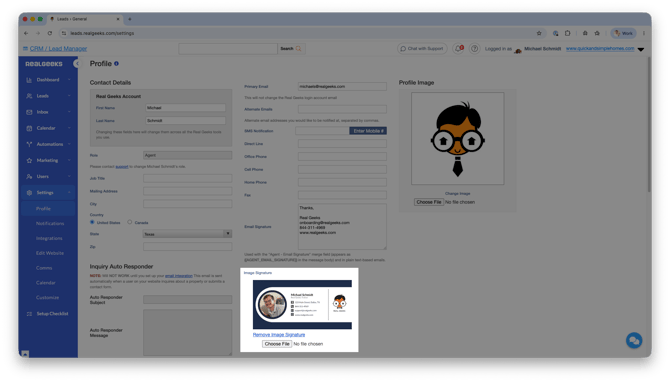Screen dimensions: 670x382
Task: Open the Edit Website settings item
Action: tap(50, 253)
